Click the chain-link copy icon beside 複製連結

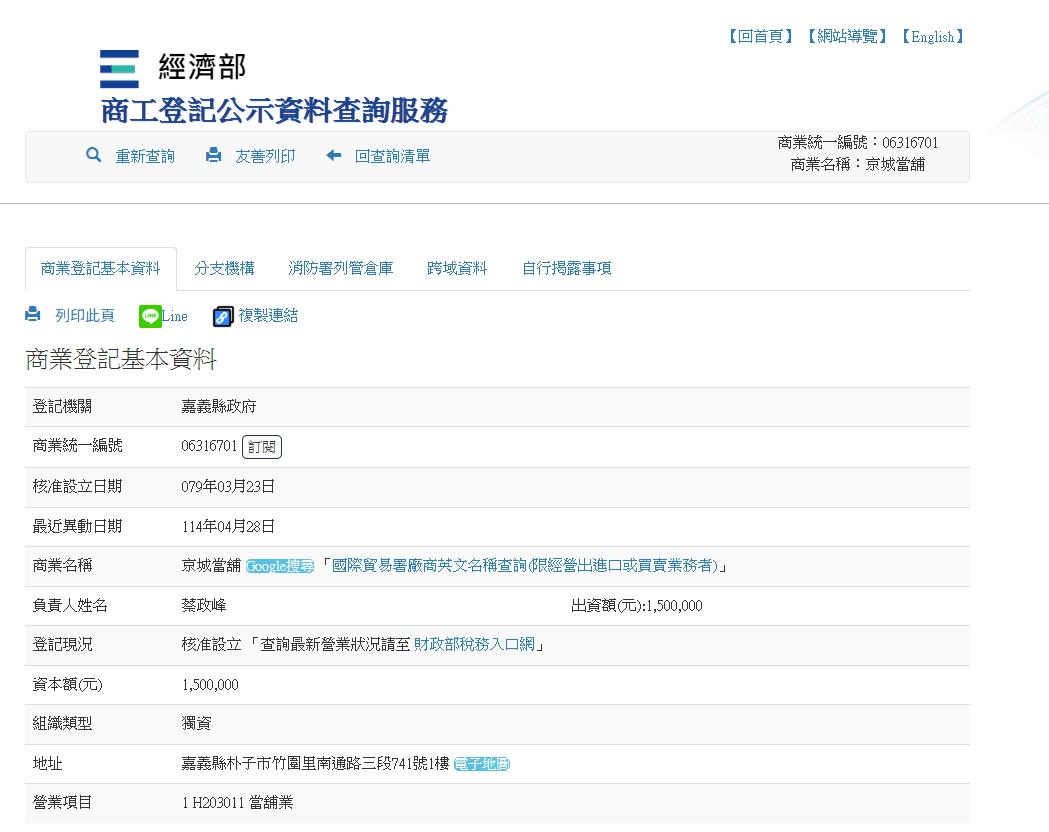pos(223,316)
